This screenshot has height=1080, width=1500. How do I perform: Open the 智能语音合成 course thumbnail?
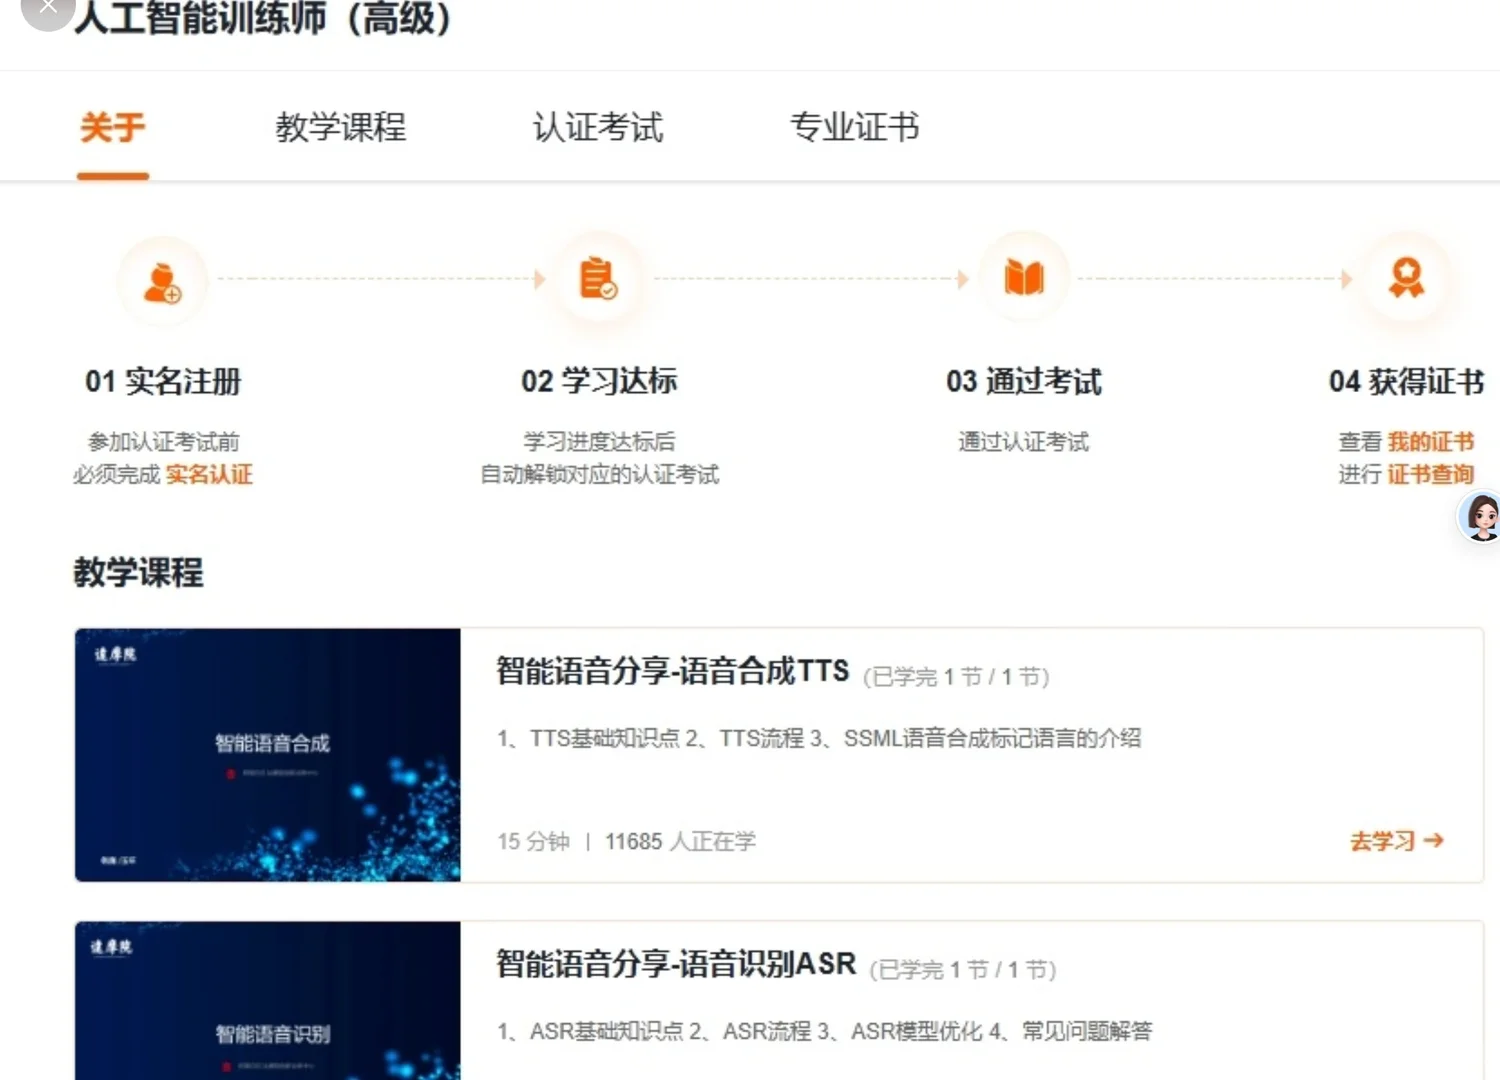(267, 754)
